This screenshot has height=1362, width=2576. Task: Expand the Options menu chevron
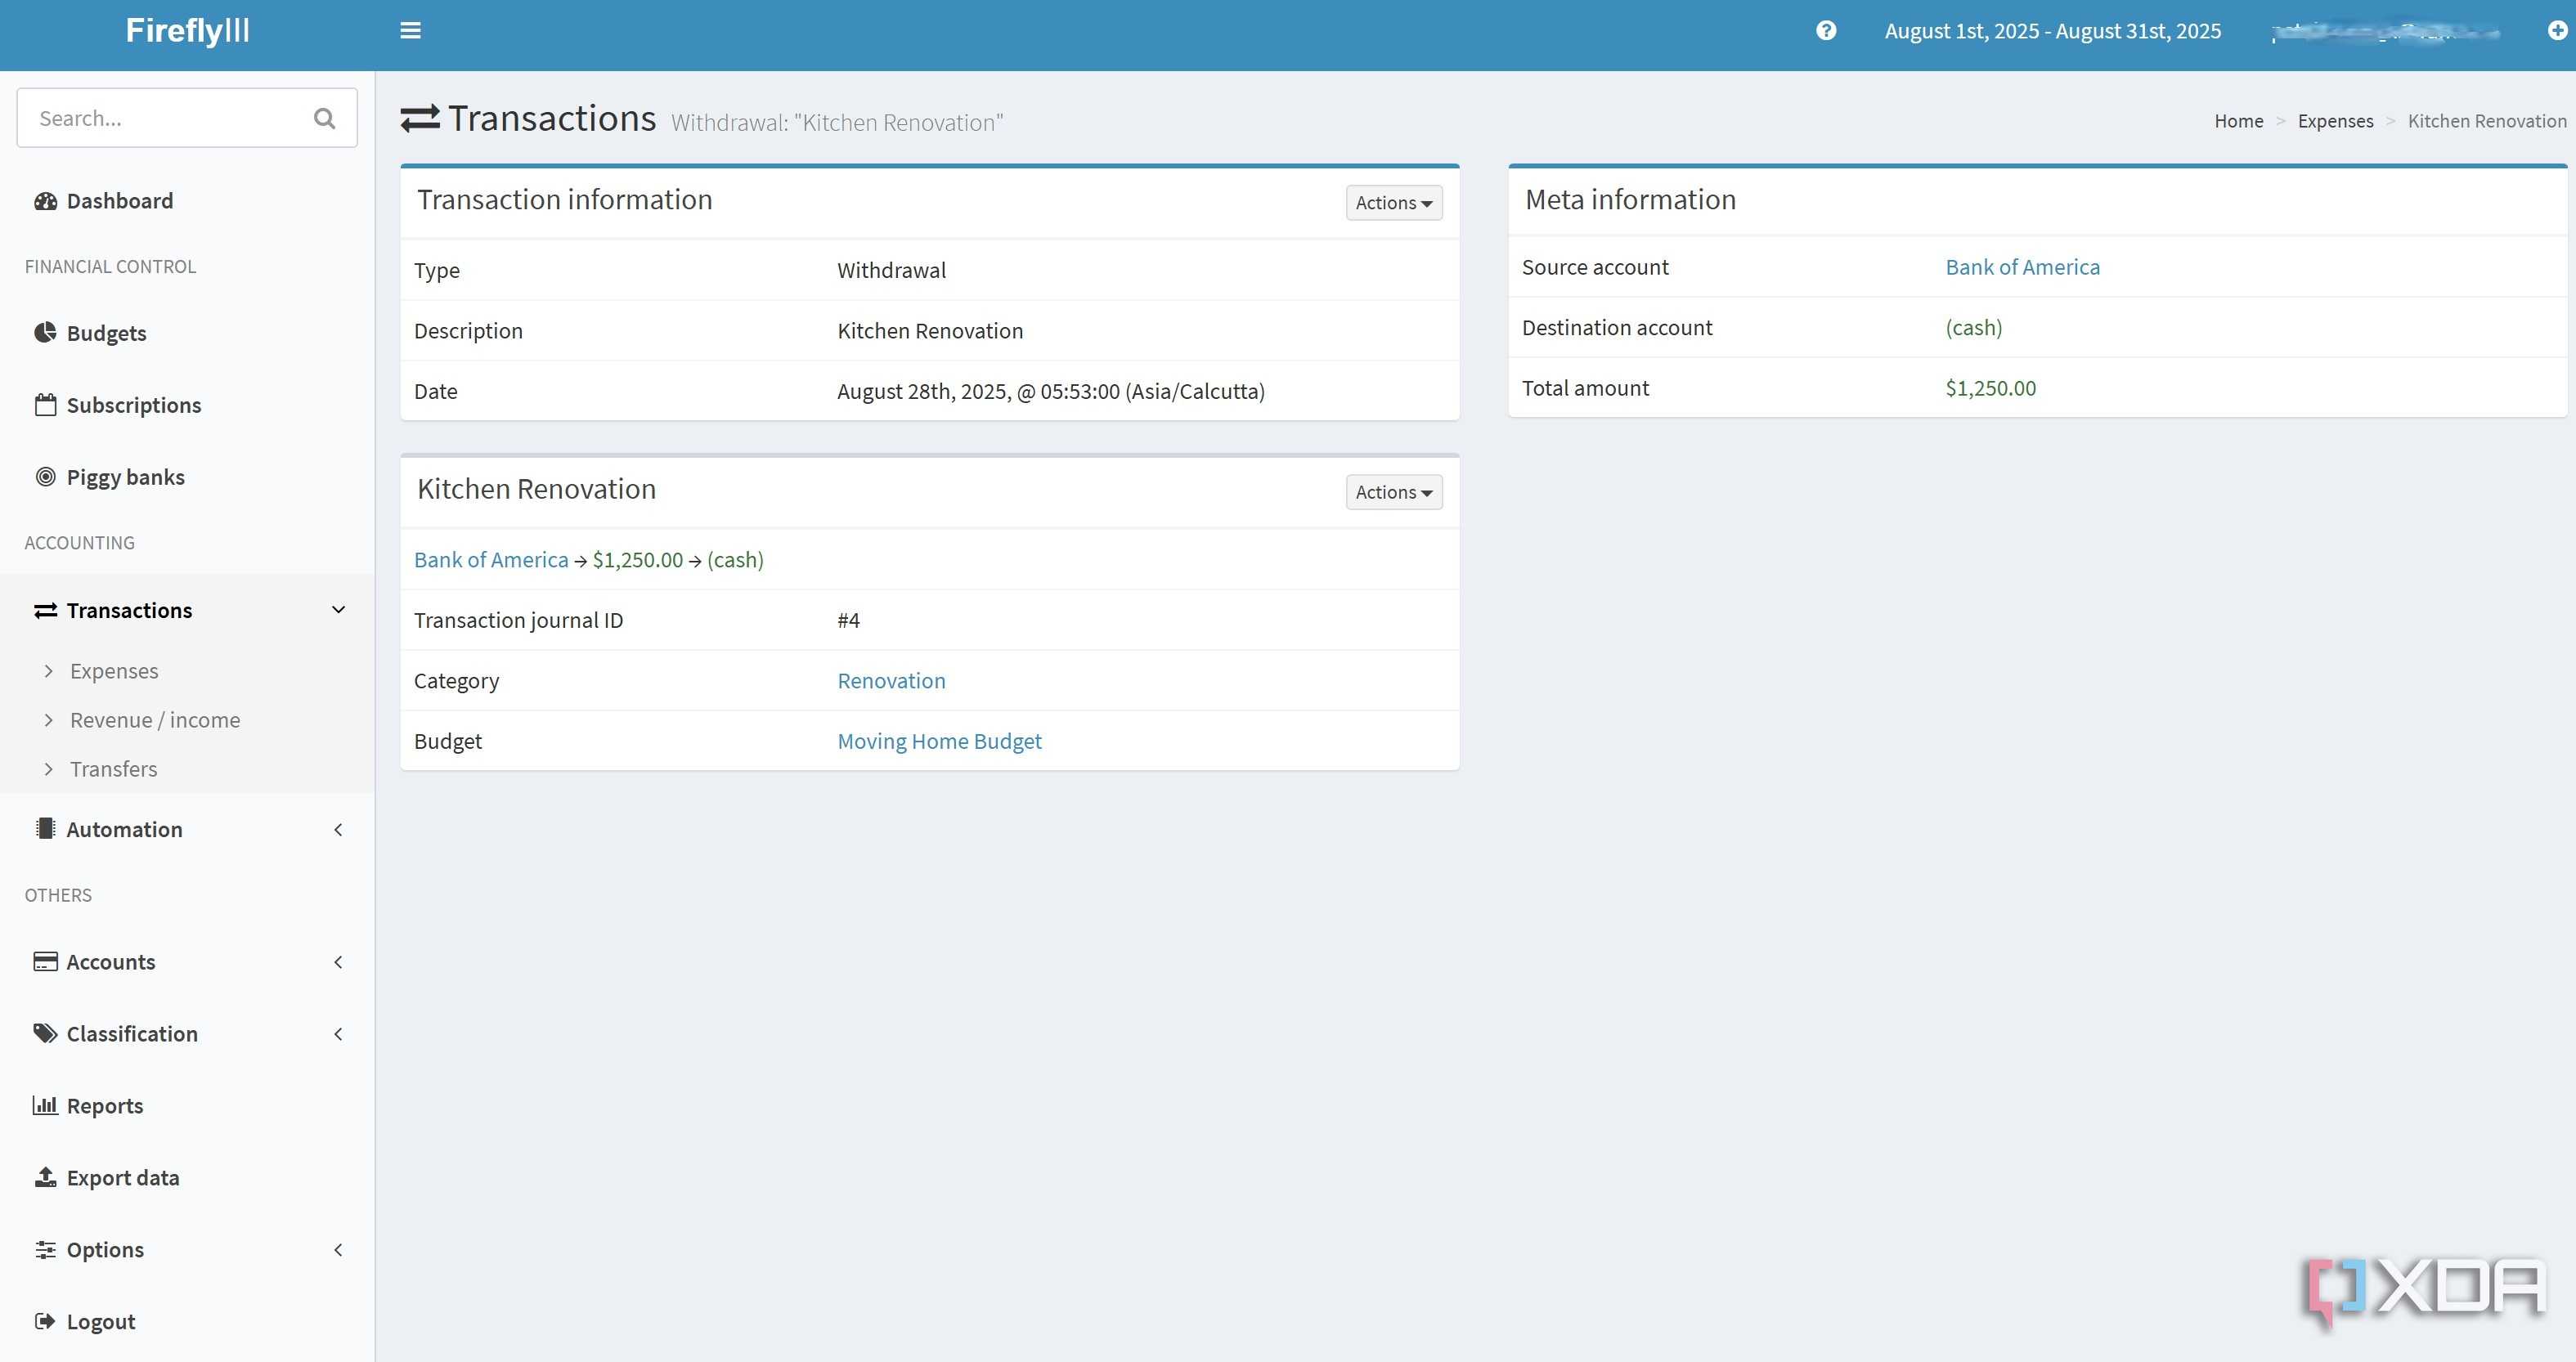pyautogui.click(x=338, y=1249)
